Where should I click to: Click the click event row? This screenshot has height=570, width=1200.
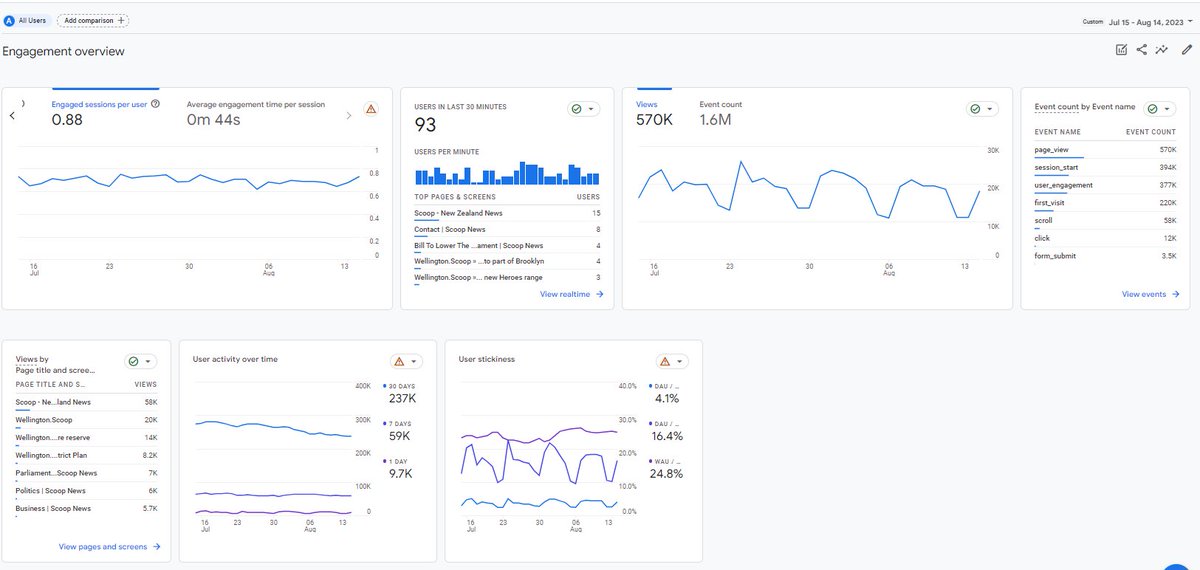click(1105, 239)
